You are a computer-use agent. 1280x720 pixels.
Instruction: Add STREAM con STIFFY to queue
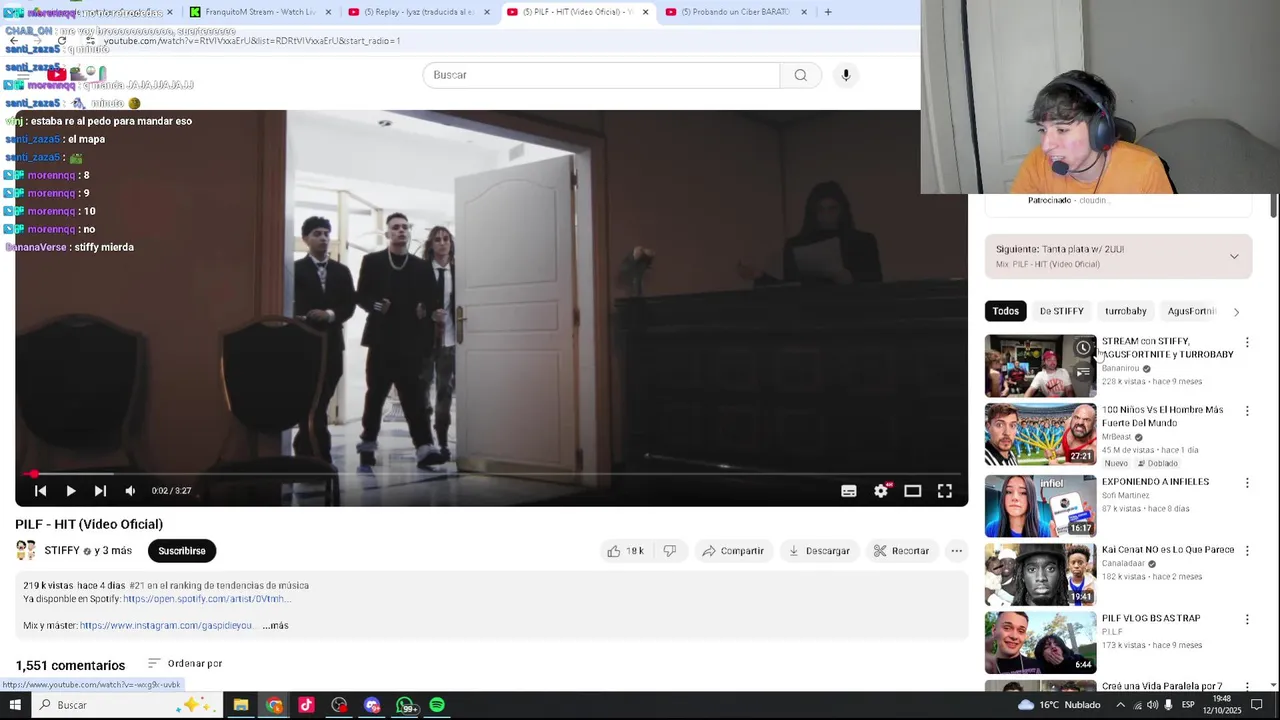[1083, 373]
